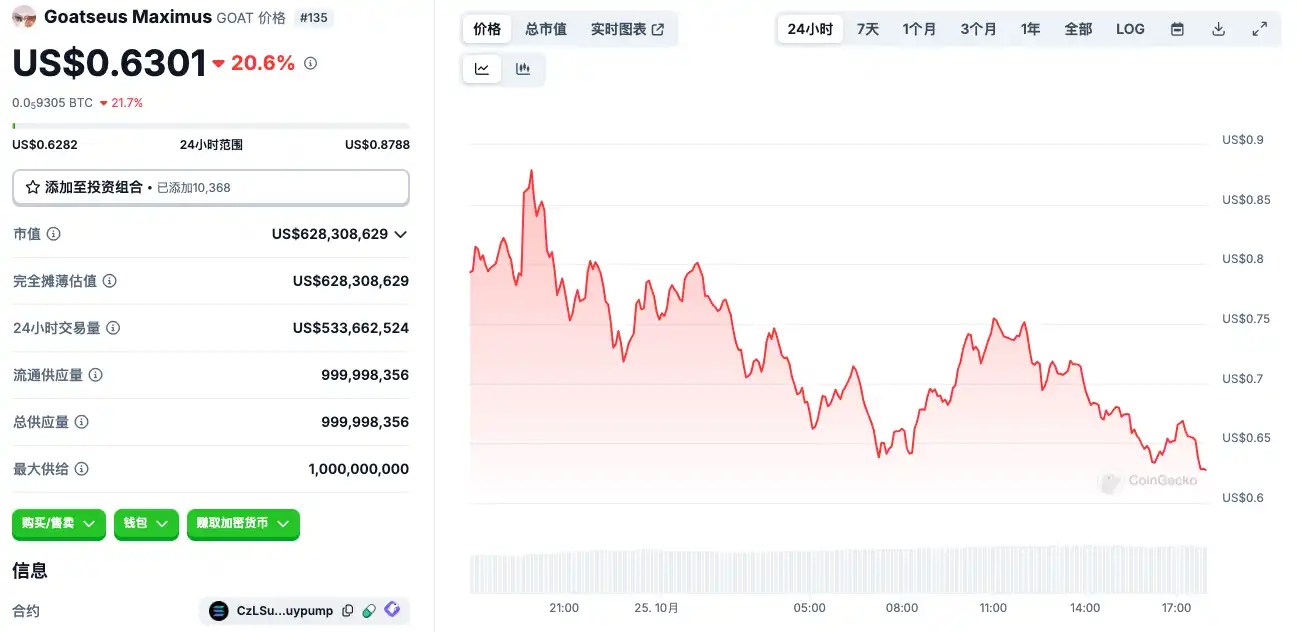Image resolution: width=1297 pixels, height=632 pixels.
Task: Select the 7天 time range
Action: [868, 29]
